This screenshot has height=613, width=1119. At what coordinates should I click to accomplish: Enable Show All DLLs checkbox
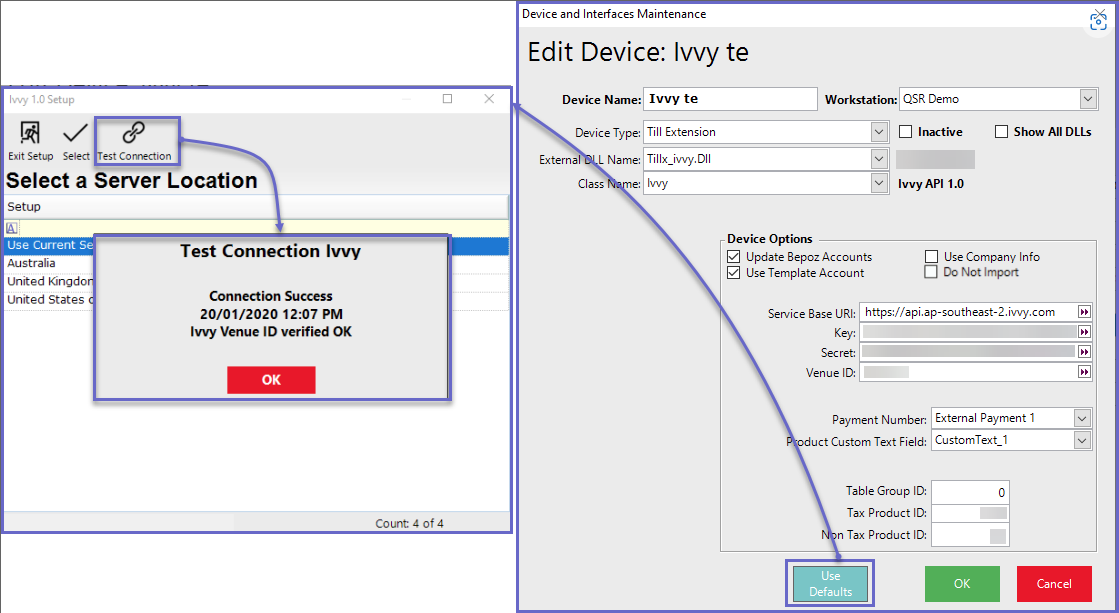click(x=1001, y=132)
